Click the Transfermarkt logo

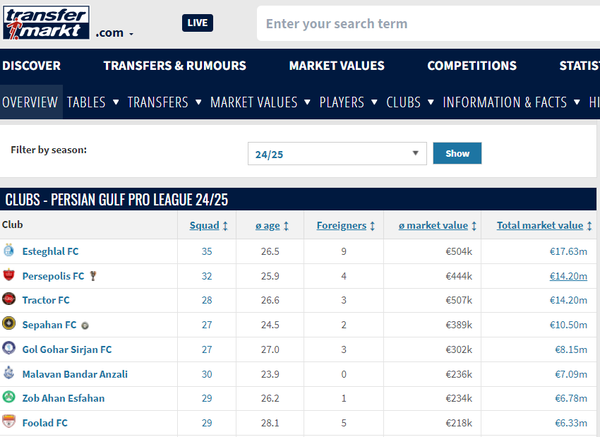(45, 22)
